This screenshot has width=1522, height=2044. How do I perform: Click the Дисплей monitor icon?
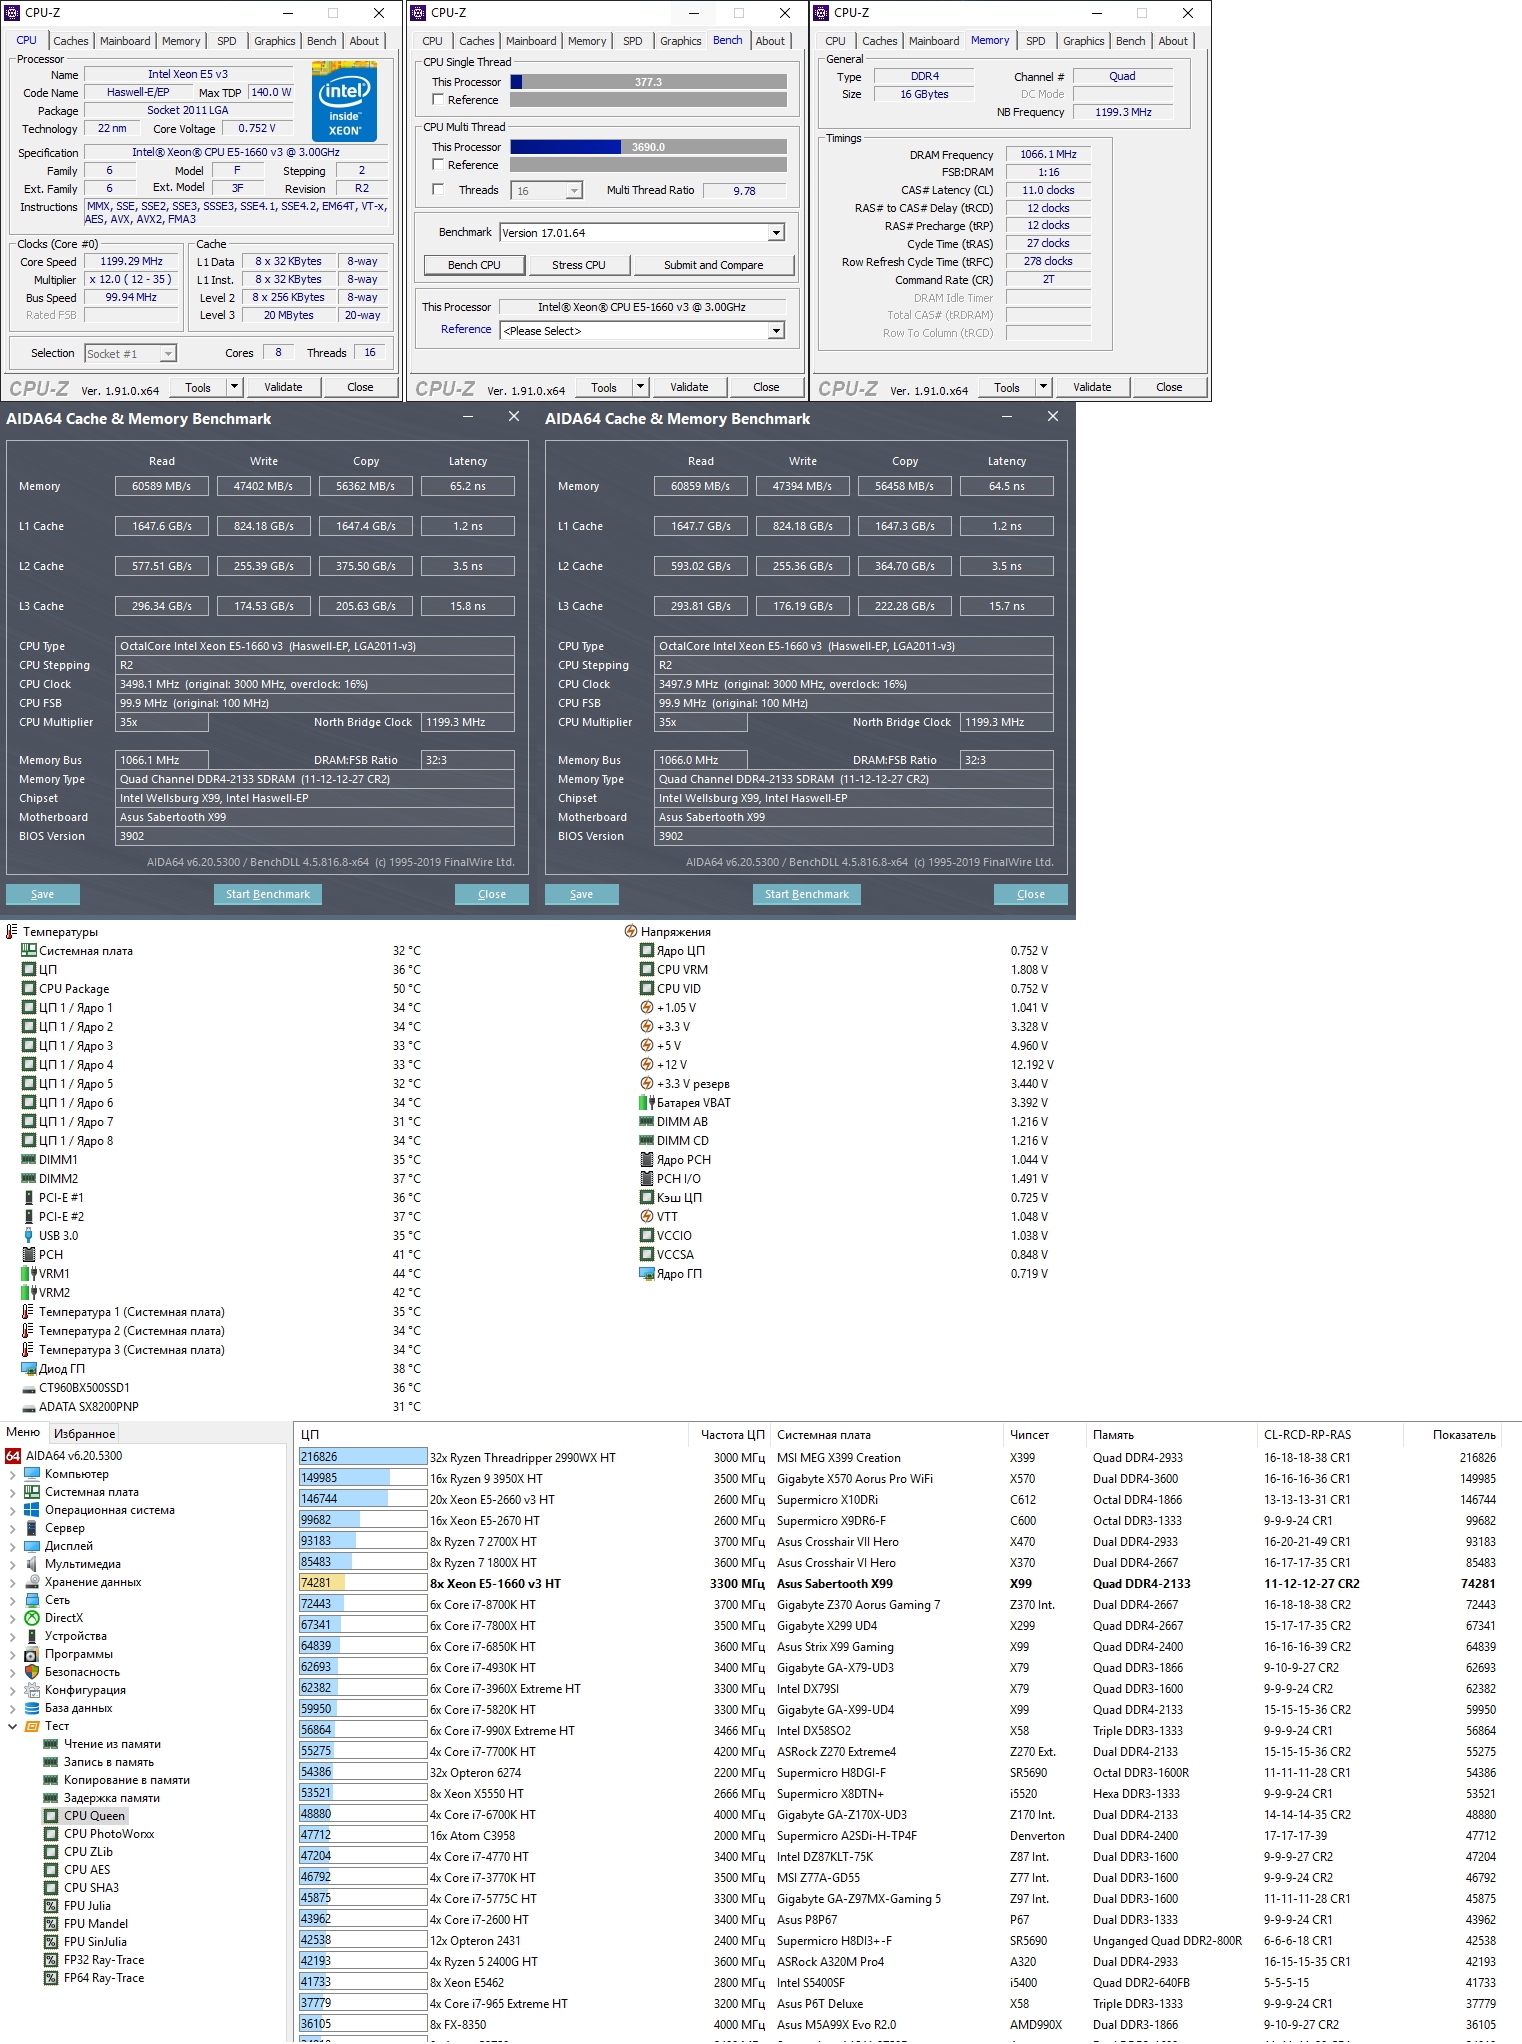pos(32,1546)
